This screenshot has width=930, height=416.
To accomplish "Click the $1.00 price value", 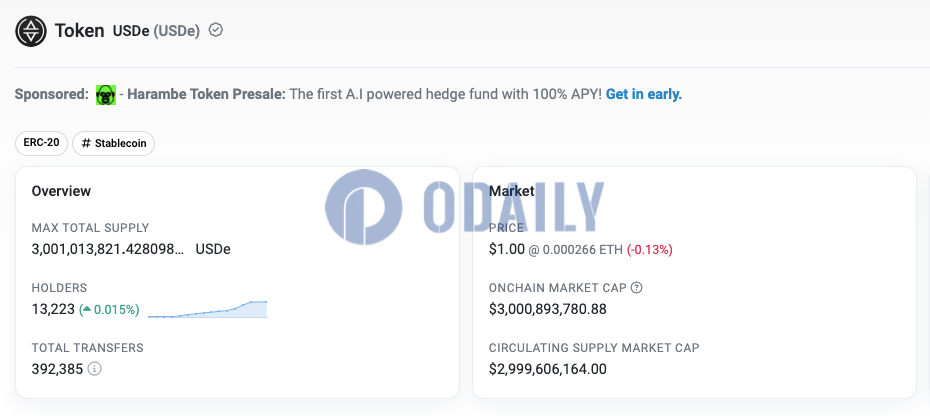I will [507, 249].
